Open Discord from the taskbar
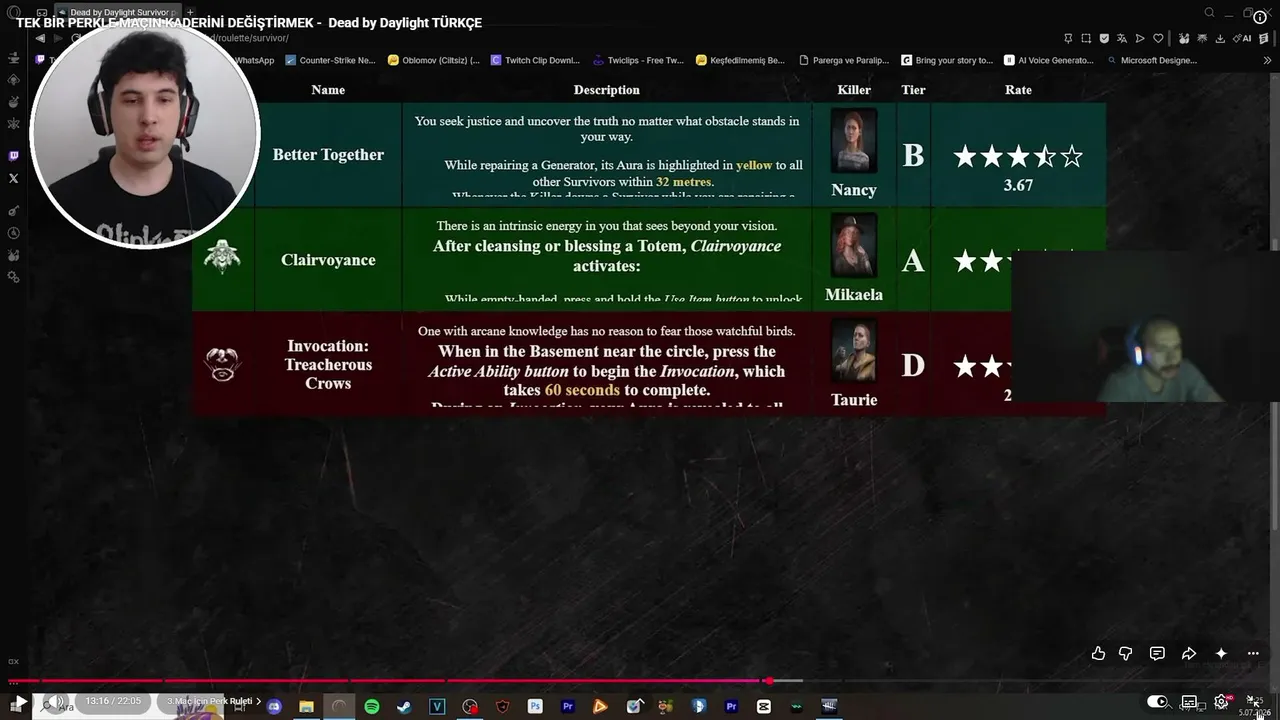1280x720 pixels. (274, 706)
